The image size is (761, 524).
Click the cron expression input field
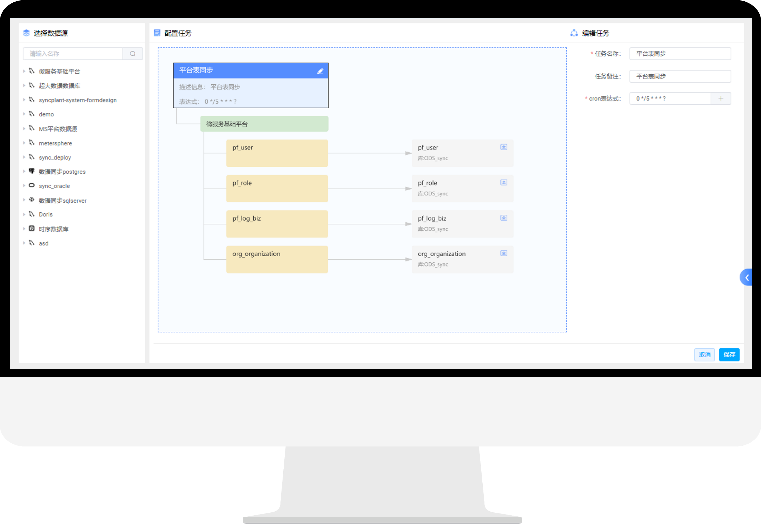pyautogui.click(x=668, y=98)
